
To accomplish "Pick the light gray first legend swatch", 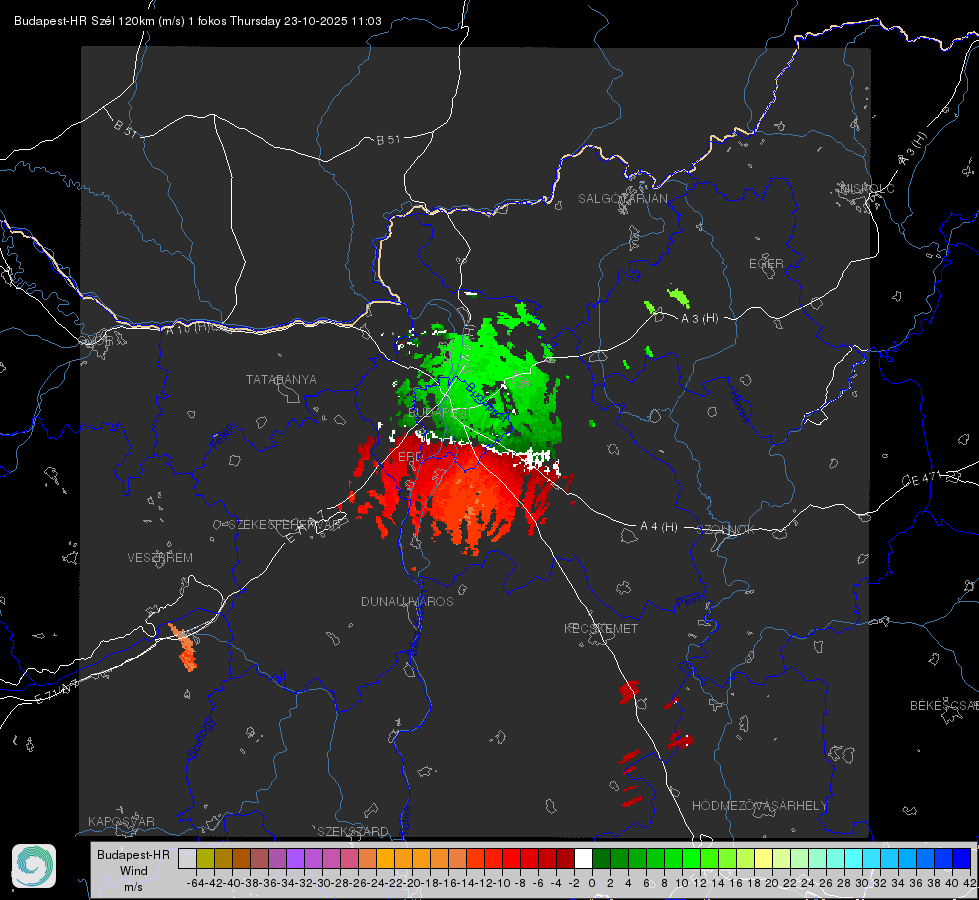I will 187,859.
